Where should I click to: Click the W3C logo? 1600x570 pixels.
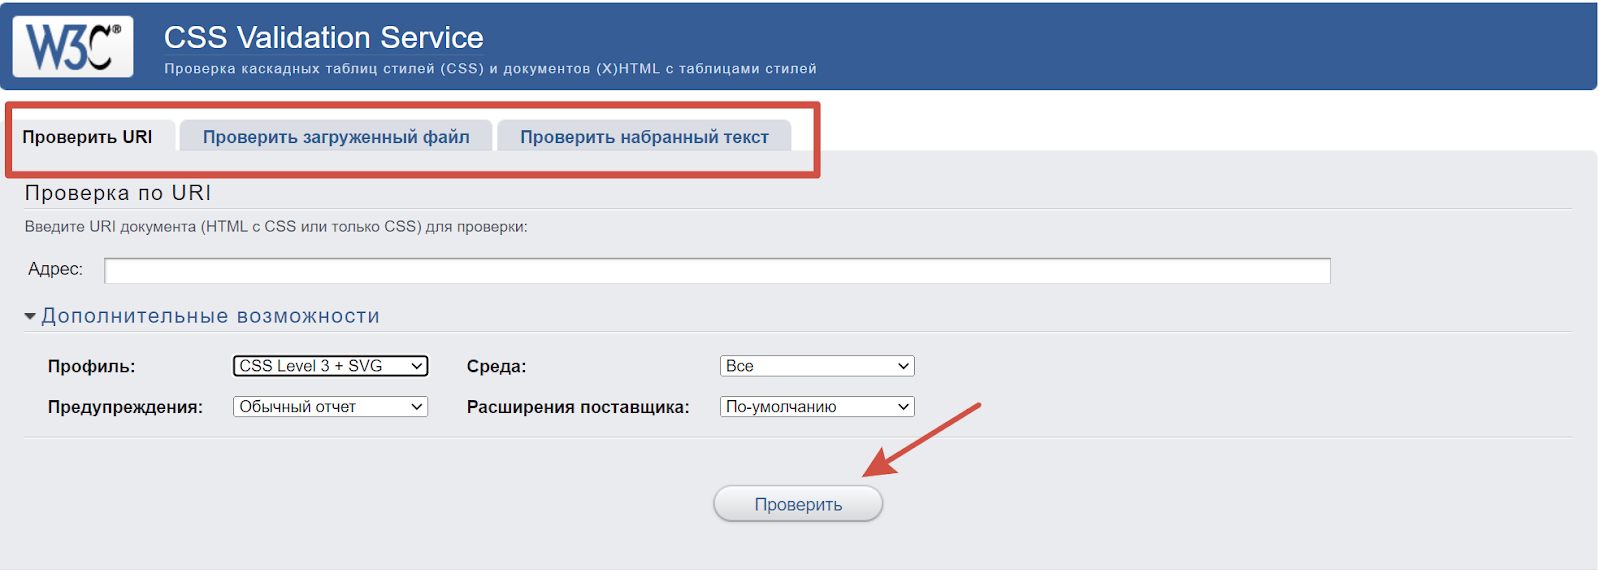72,46
